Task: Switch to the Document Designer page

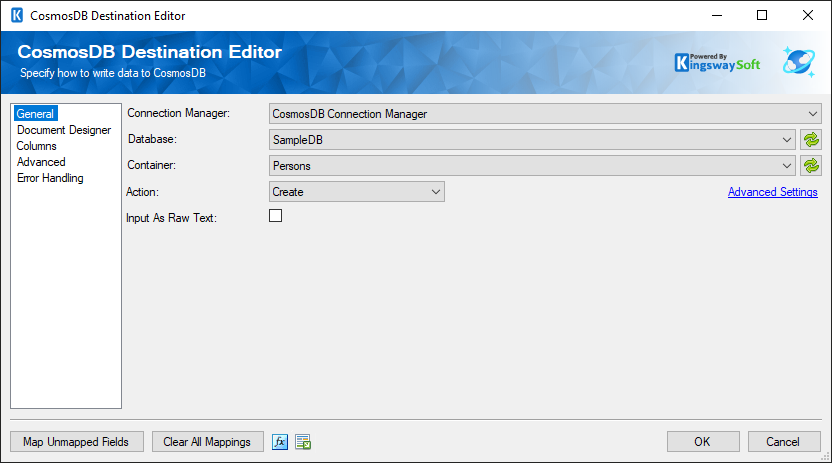Action: click(64, 130)
